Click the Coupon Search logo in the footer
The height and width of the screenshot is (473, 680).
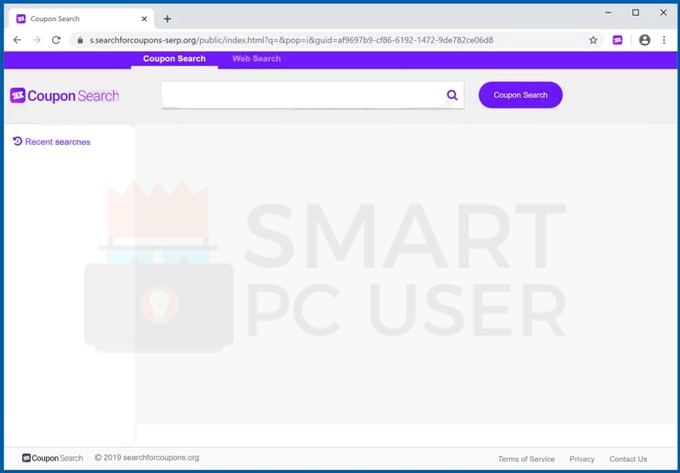click(x=52, y=458)
